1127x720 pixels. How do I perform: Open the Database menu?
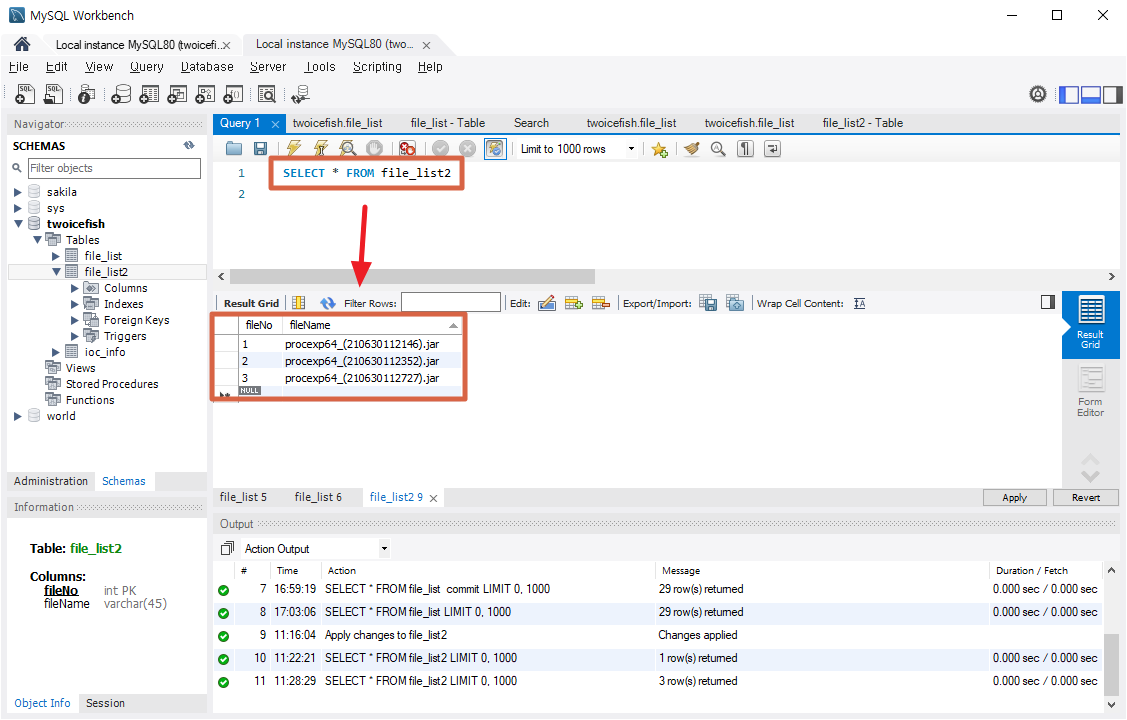[x=207, y=67]
